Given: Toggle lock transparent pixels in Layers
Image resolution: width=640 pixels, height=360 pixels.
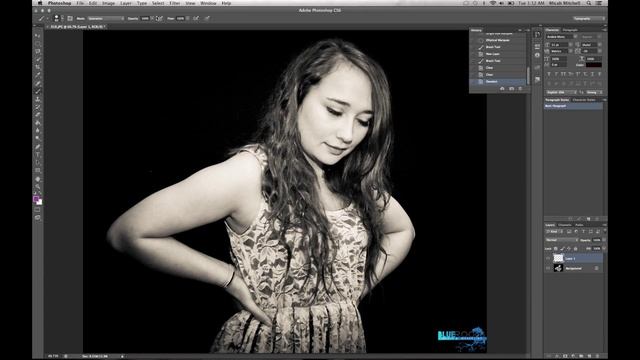Looking at the screenshot, I should [x=556, y=248].
